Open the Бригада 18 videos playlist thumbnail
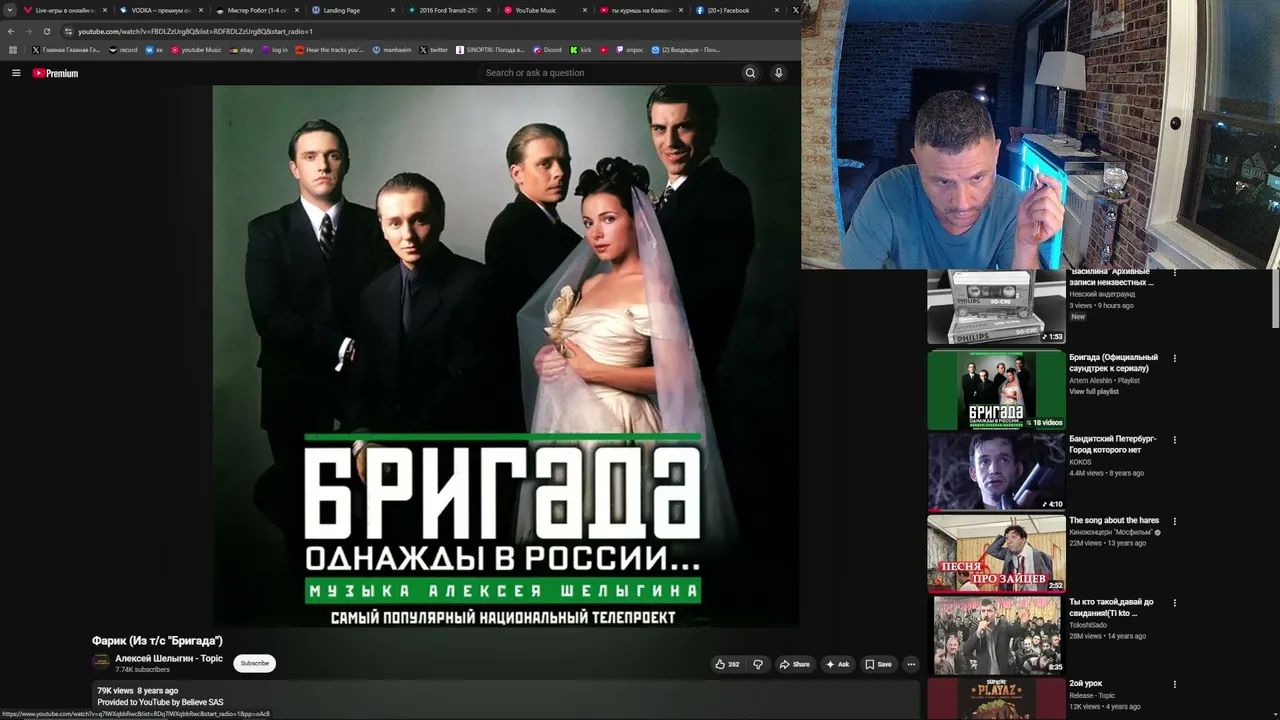 coord(996,389)
